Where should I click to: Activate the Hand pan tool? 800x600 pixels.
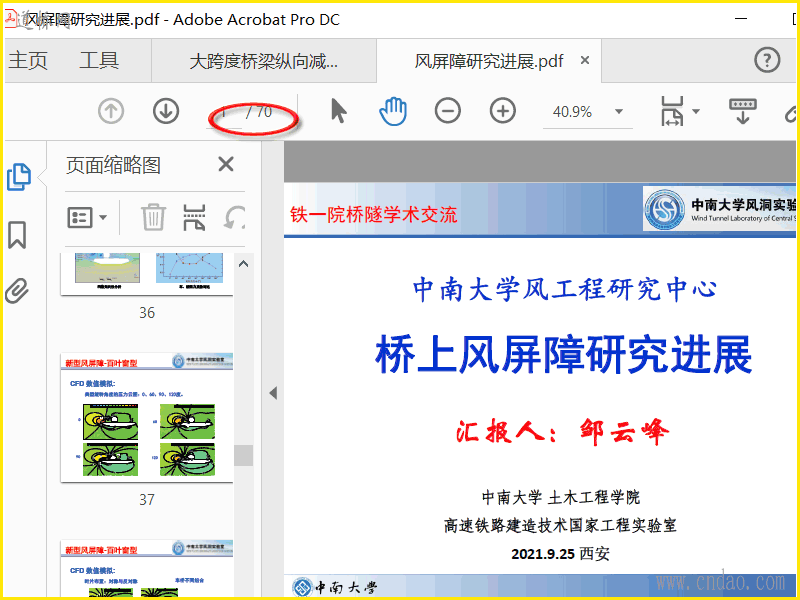[x=393, y=111]
